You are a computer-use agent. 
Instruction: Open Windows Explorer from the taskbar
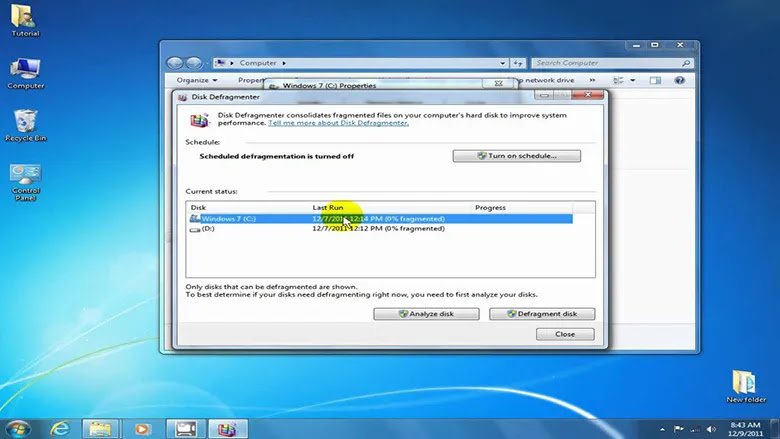point(100,429)
